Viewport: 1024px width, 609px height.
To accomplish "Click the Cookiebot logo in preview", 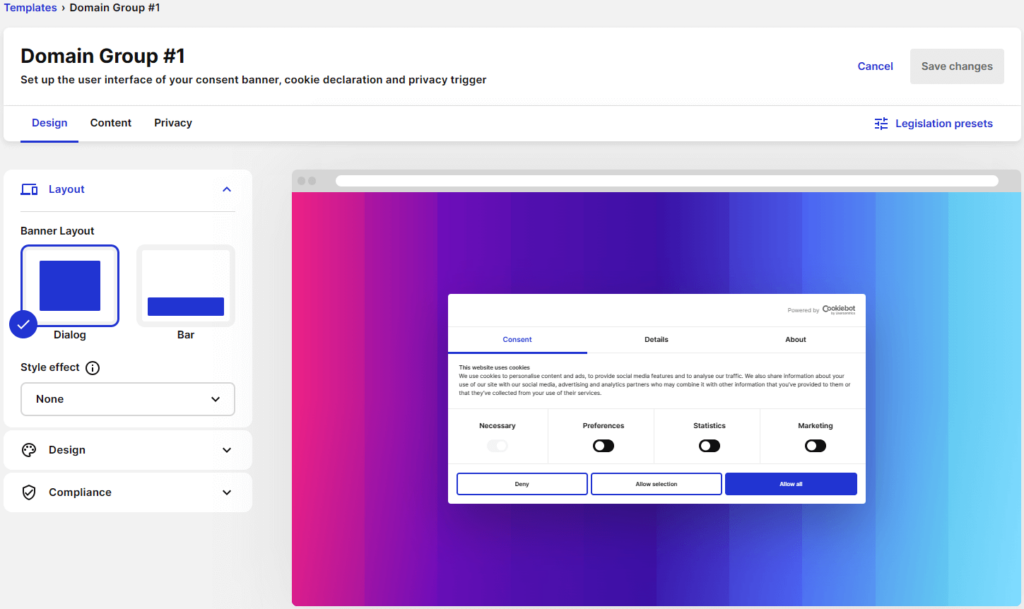I will point(839,309).
